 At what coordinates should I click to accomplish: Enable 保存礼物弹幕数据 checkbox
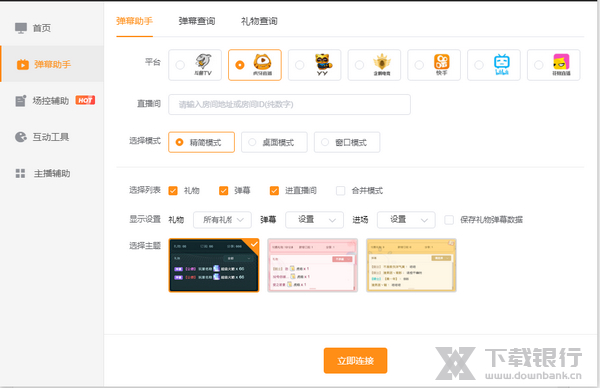[x=449, y=220]
